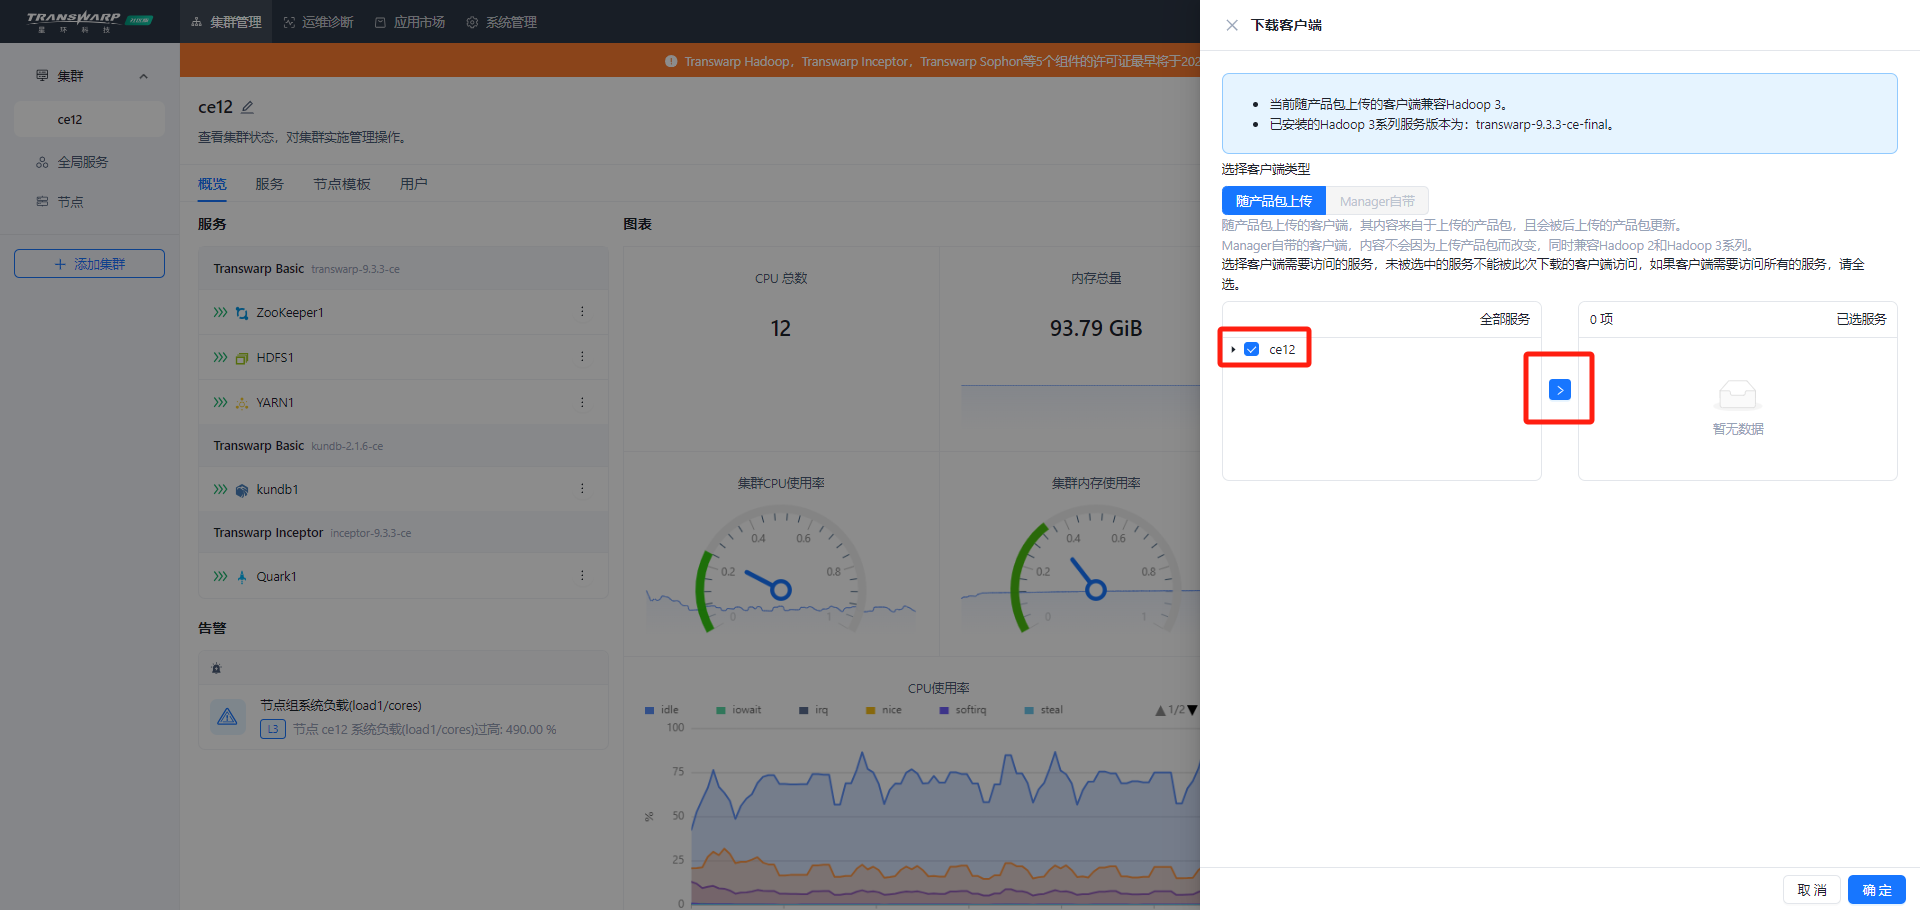Switch to the 节点模板 tab
The image size is (1920, 910).
(x=342, y=184)
